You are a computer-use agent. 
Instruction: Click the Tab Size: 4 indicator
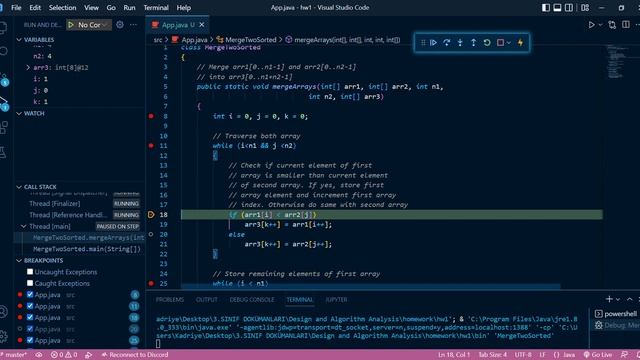click(x=493, y=355)
